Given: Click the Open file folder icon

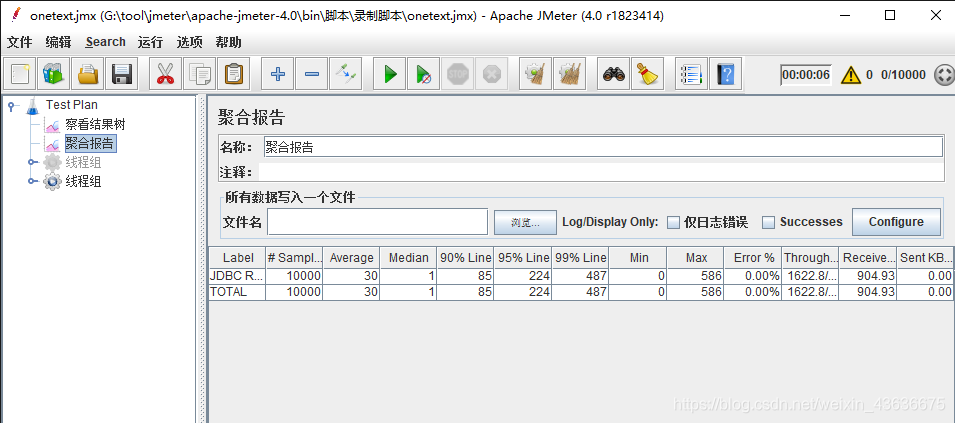Looking at the screenshot, I should coord(88,74).
